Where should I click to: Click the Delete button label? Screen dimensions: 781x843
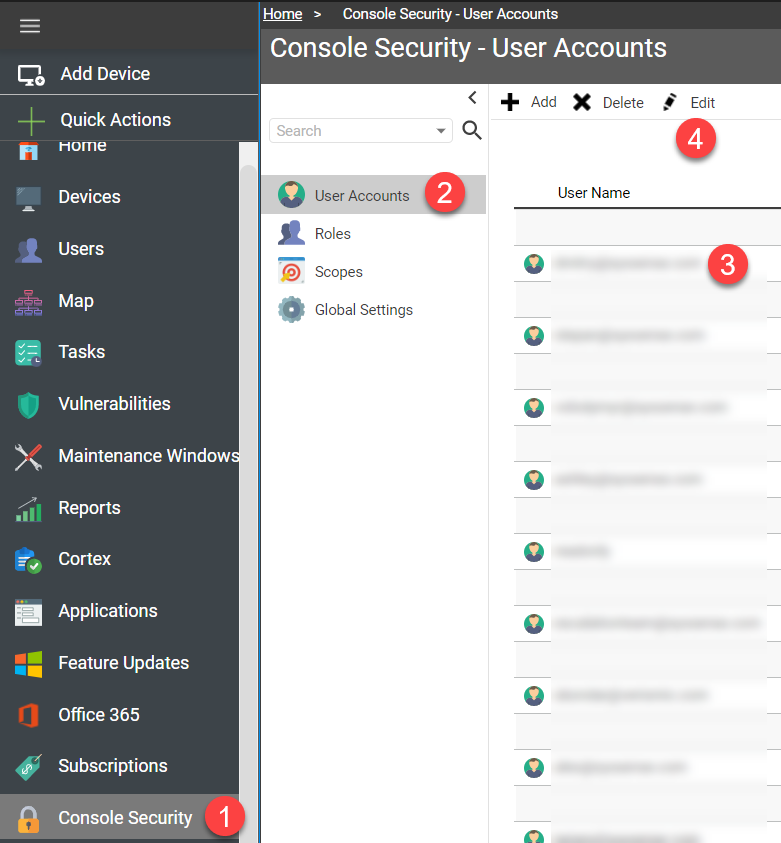click(623, 103)
